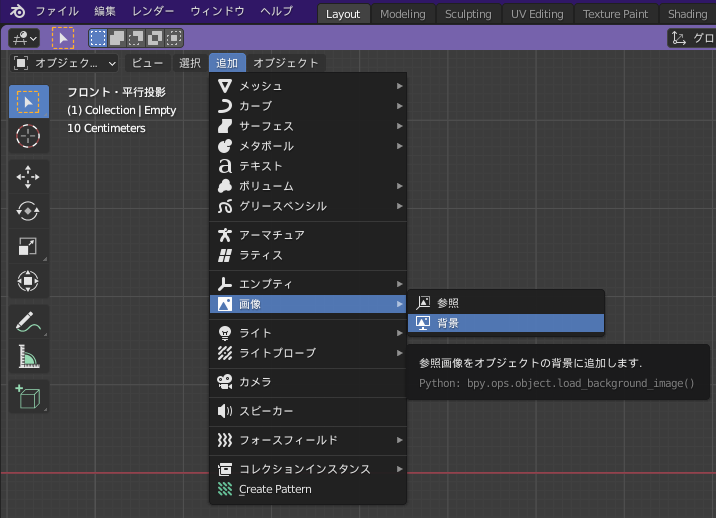Screen dimensions: 716x518
Task: Add a テキスト object
Action: click(308, 166)
